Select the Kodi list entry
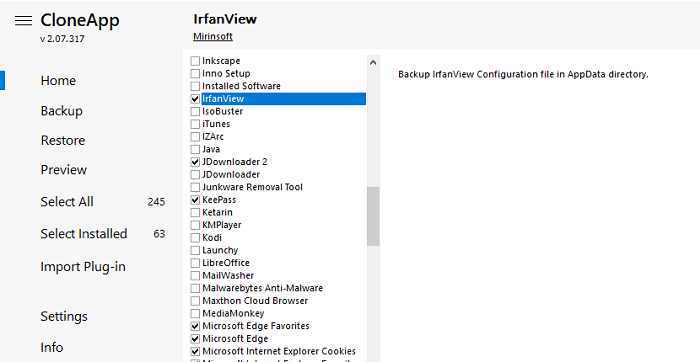The image size is (700, 362). 212,237
